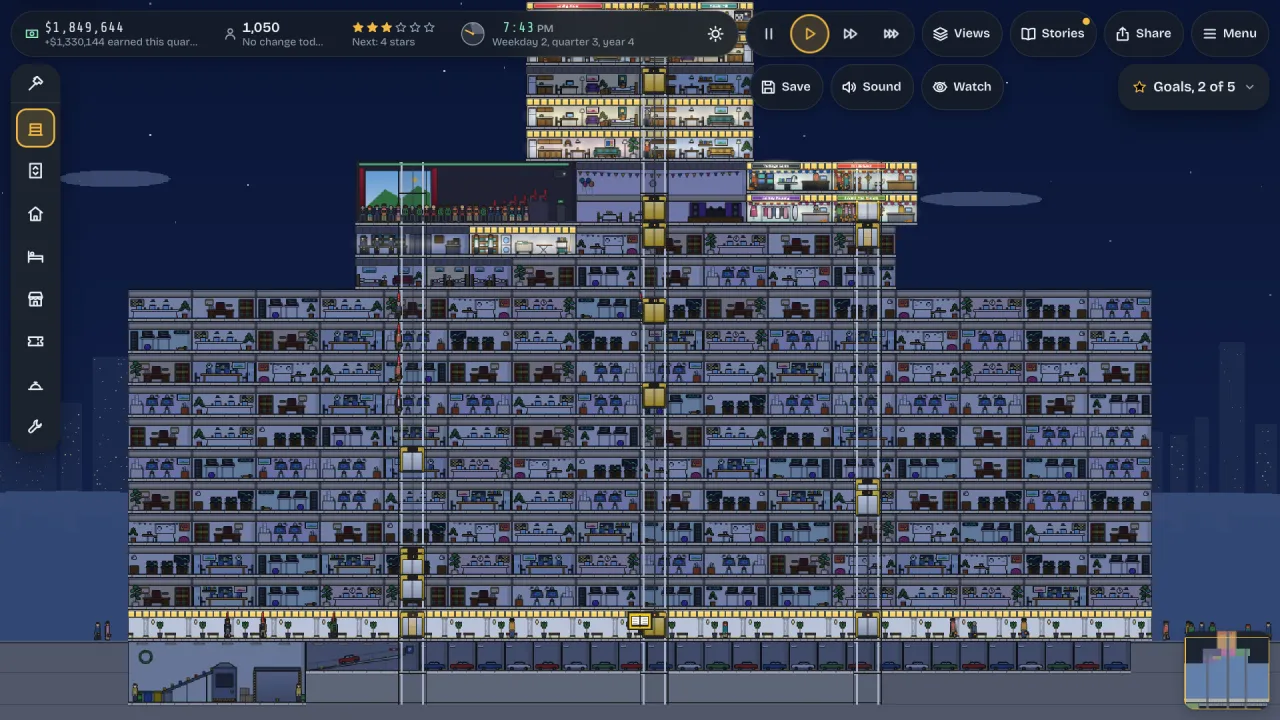This screenshot has width=1280, height=720.
Task: Select the wrench maintenance tool
Action: [x=35, y=427]
